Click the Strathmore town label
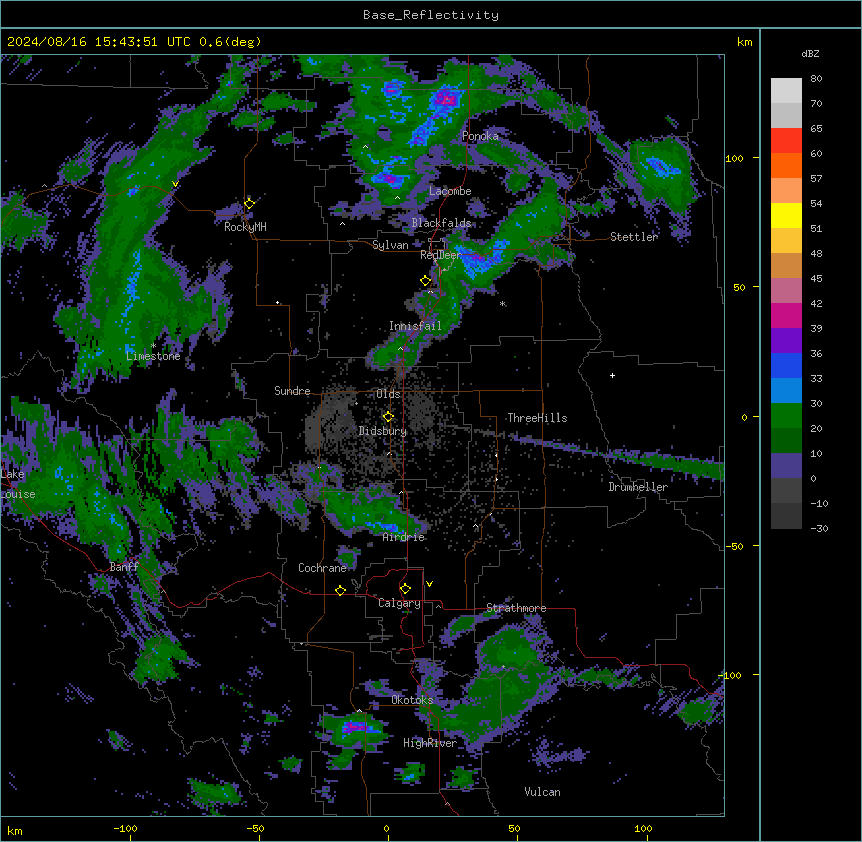This screenshot has height=842, width=862. [516, 608]
